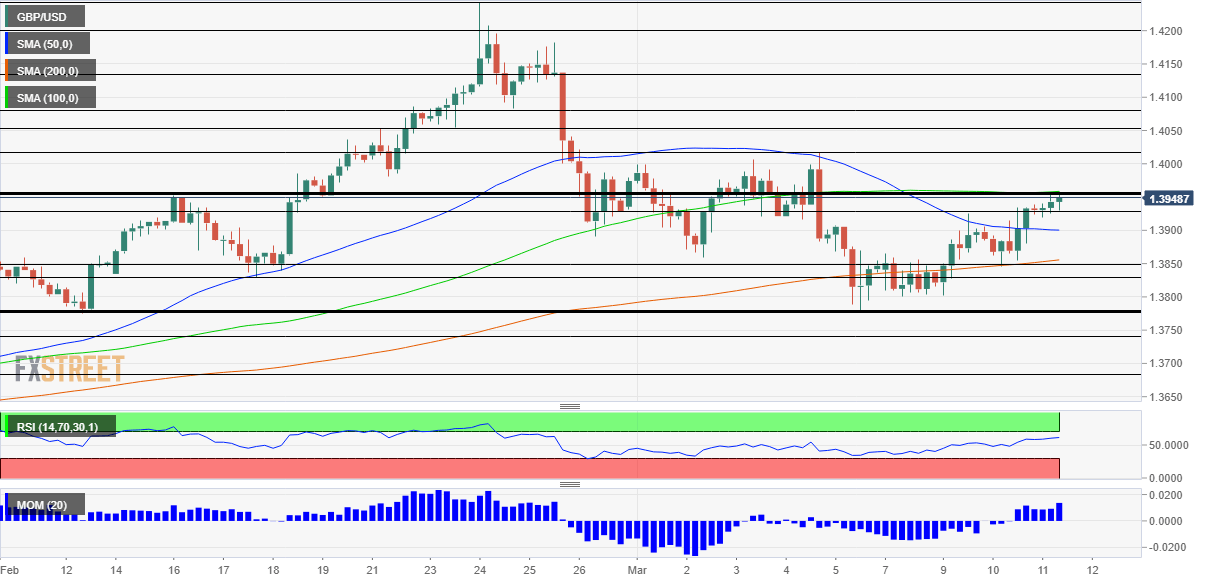Click the Feb label on the time axis

(8, 569)
